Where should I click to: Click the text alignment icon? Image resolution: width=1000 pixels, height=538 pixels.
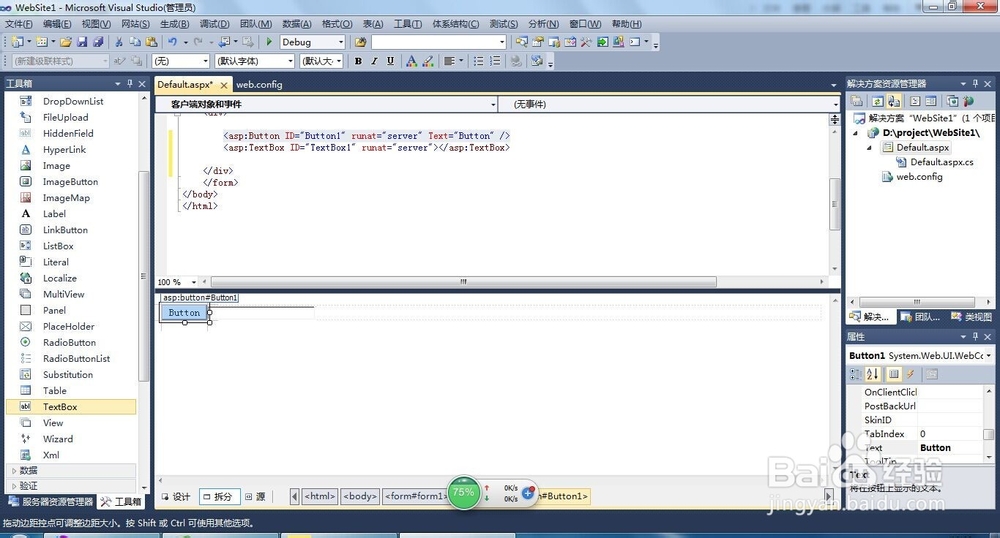(449, 61)
